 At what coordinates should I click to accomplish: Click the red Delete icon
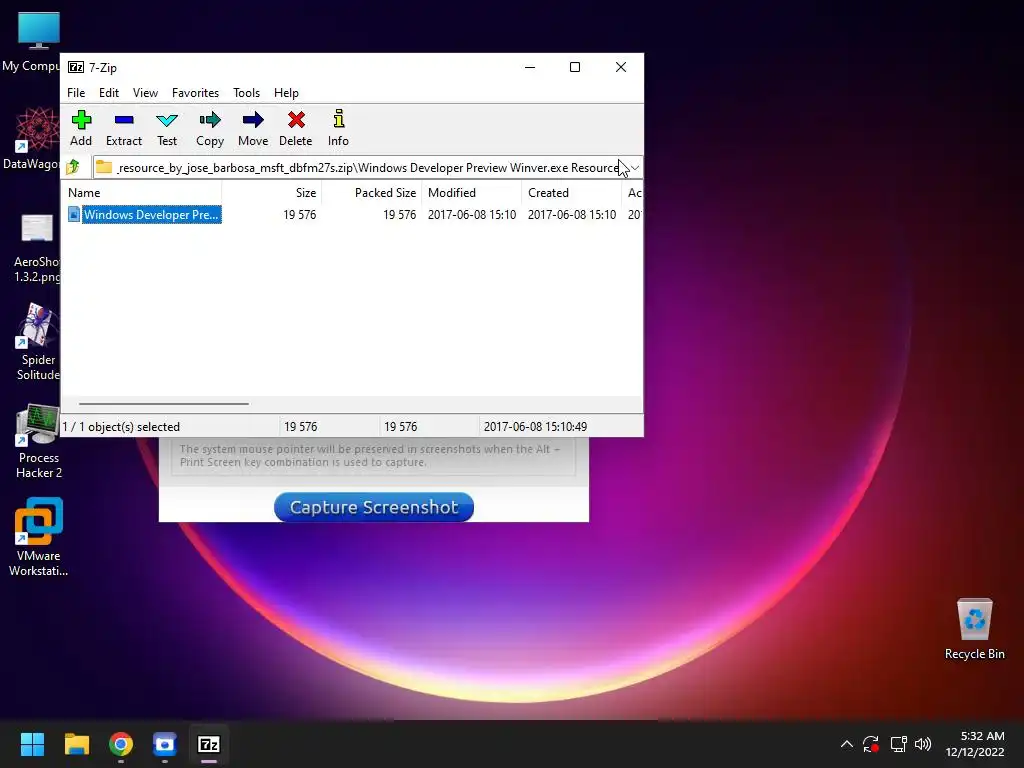coord(296,120)
